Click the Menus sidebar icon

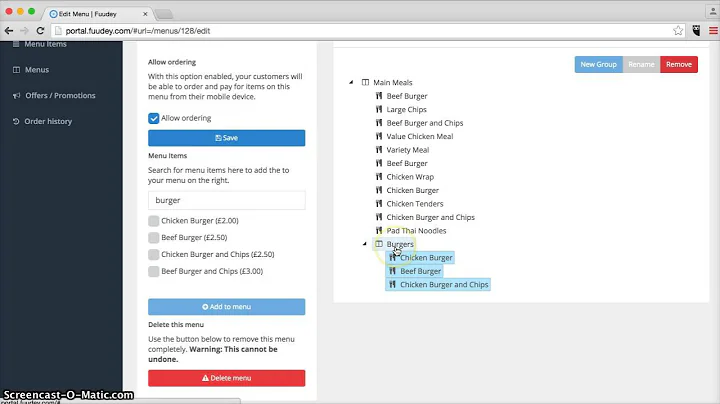coord(17,70)
